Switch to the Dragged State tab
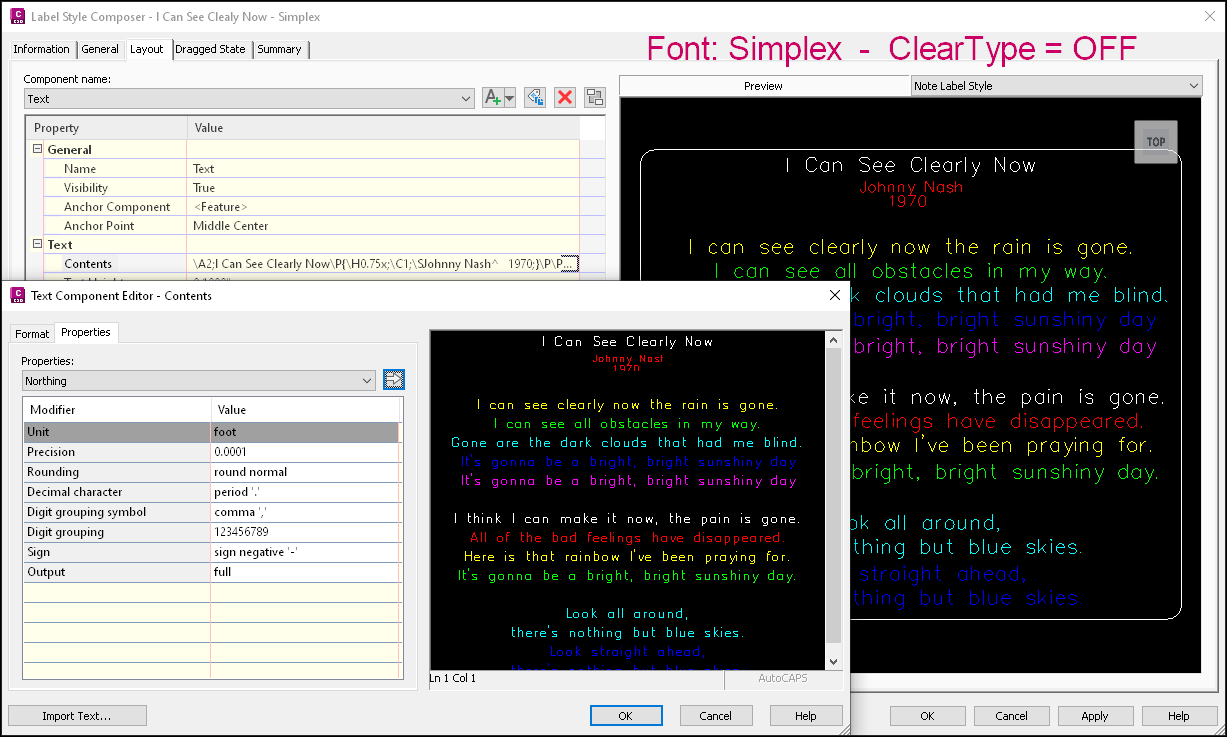 [211, 48]
